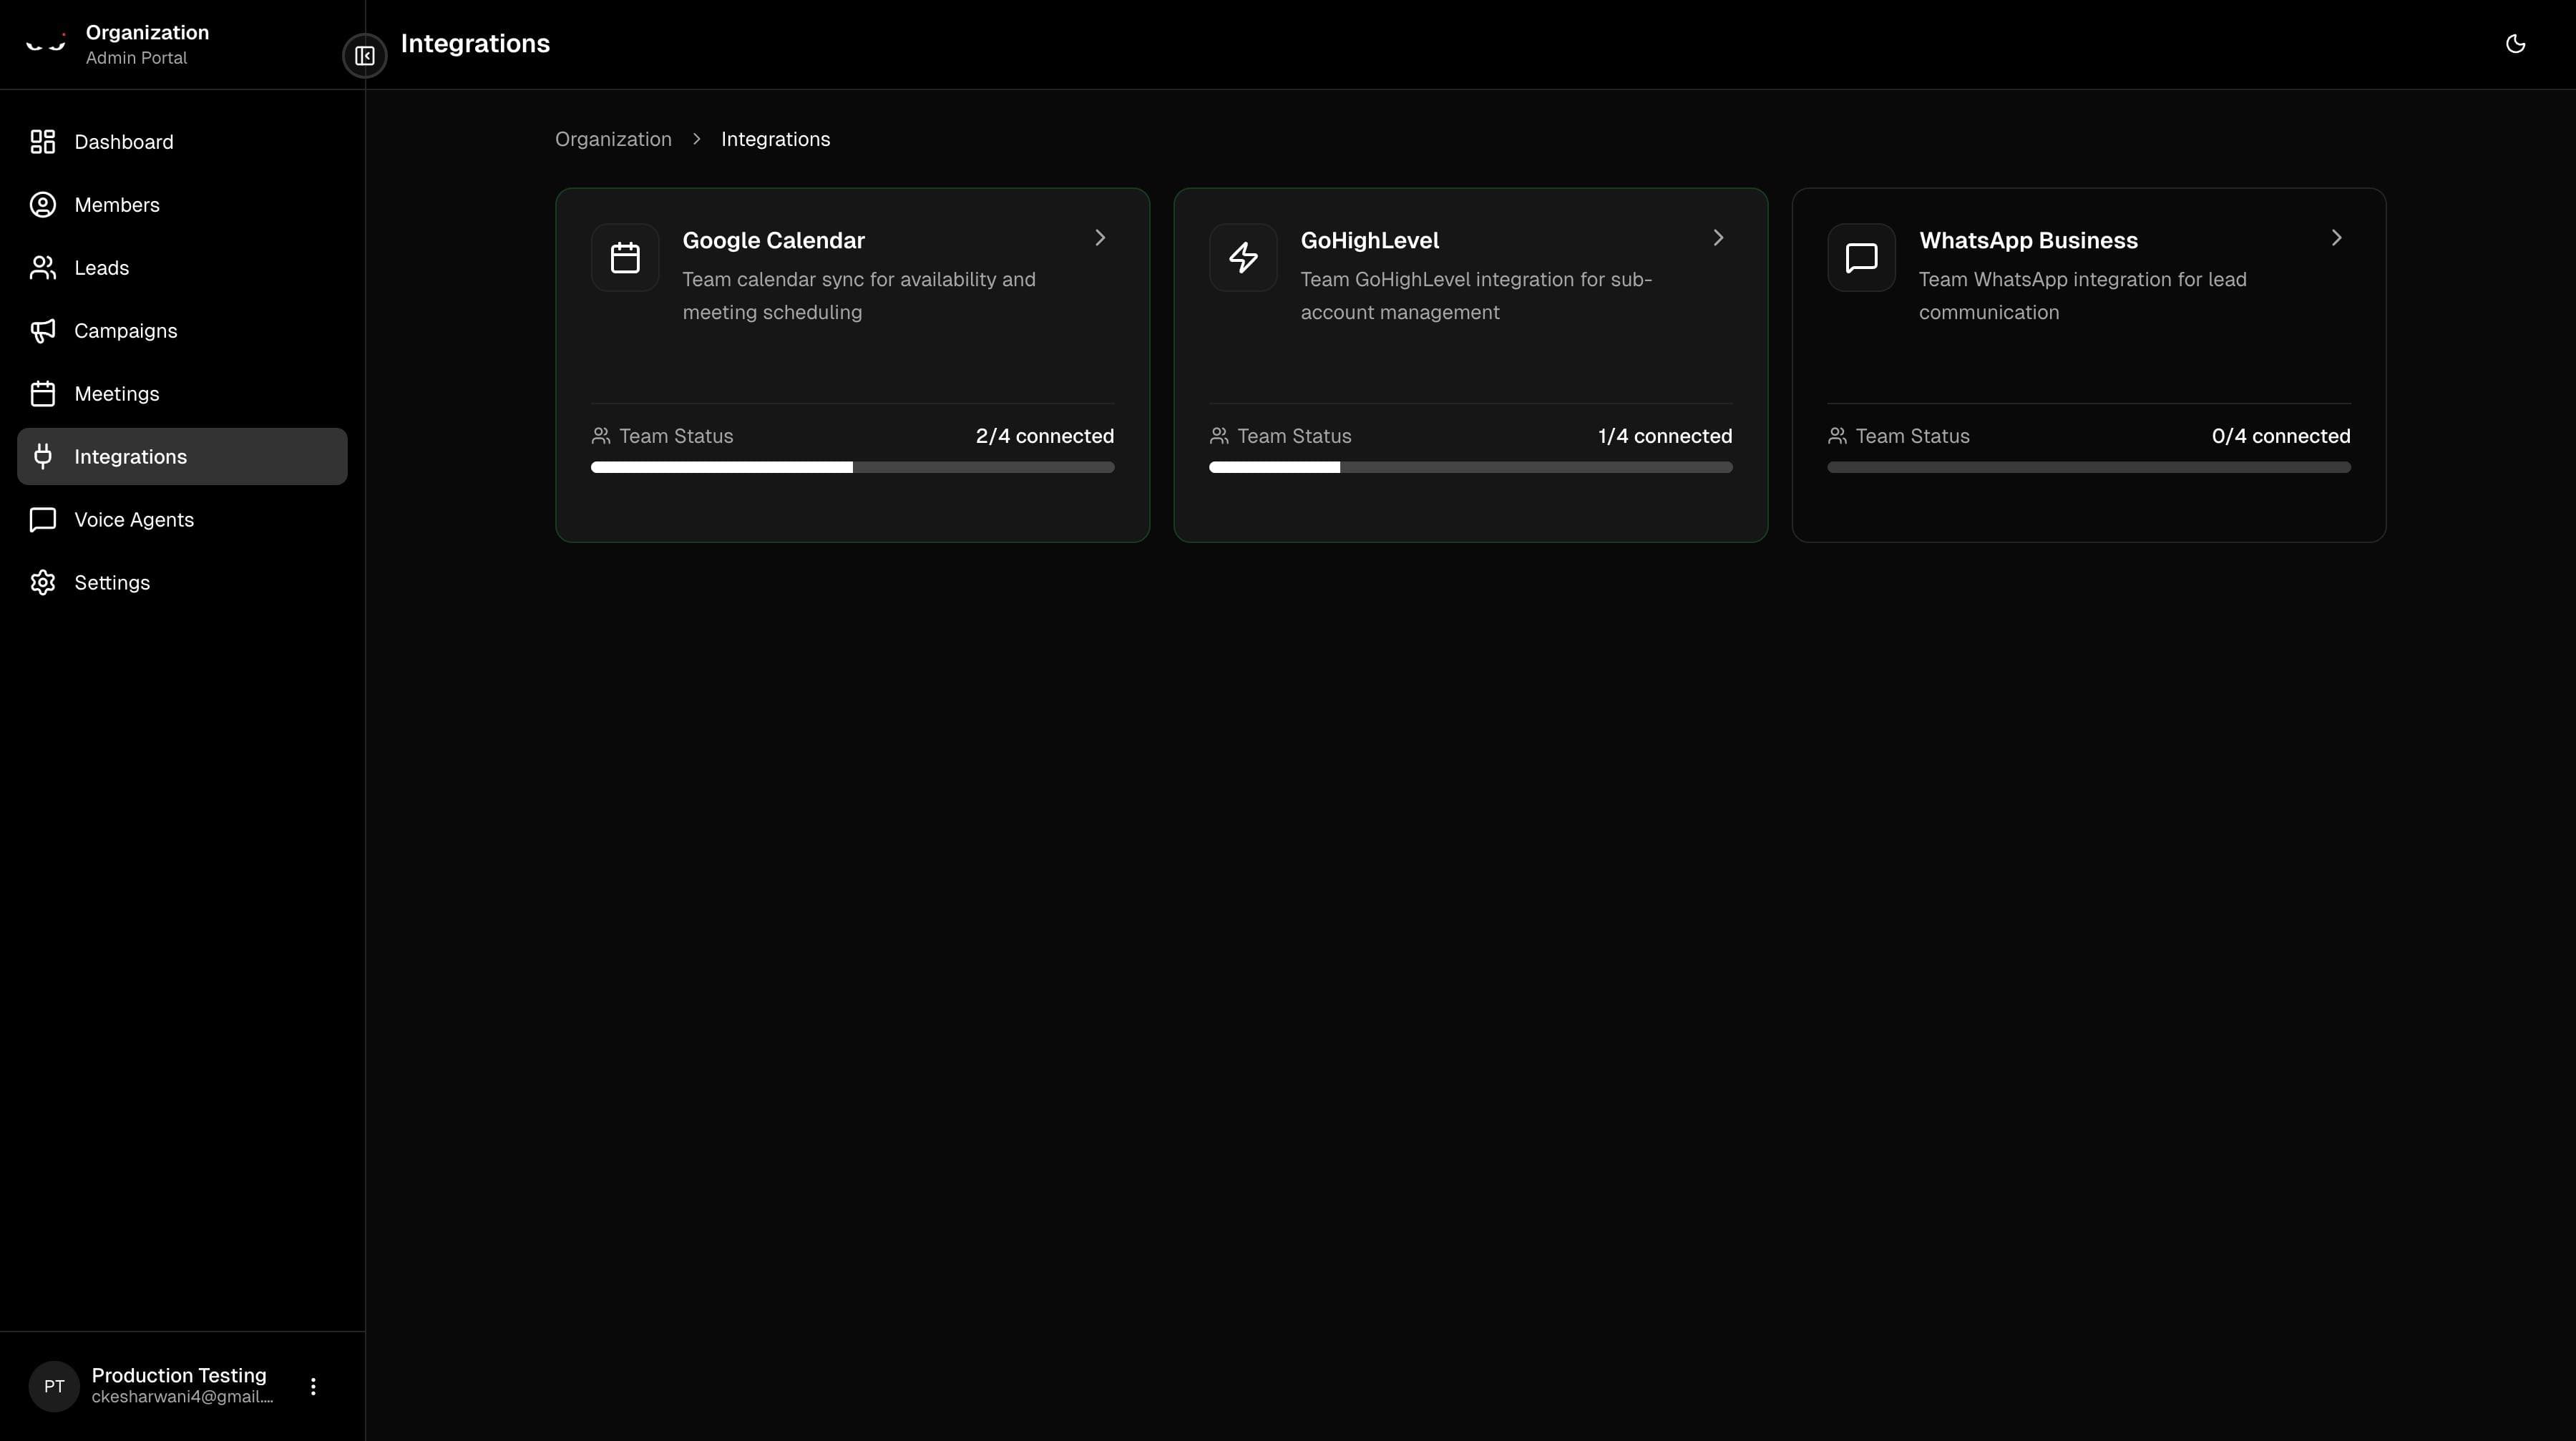Open the Meetings calendar icon
The height and width of the screenshot is (1441, 2576).
point(42,393)
